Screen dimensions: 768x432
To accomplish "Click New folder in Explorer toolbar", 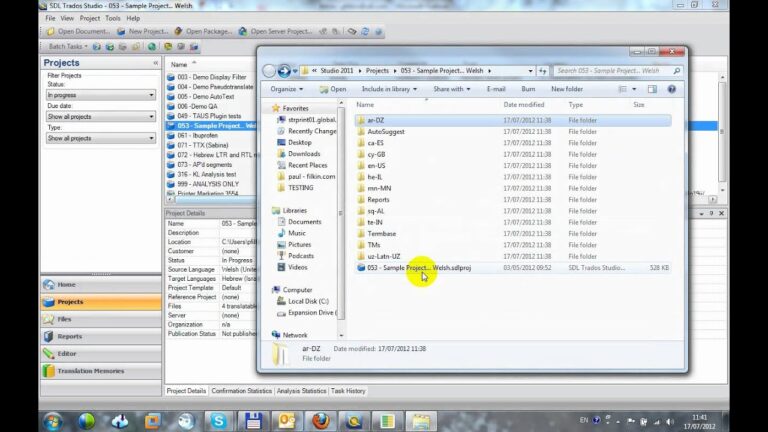I will coord(567,89).
